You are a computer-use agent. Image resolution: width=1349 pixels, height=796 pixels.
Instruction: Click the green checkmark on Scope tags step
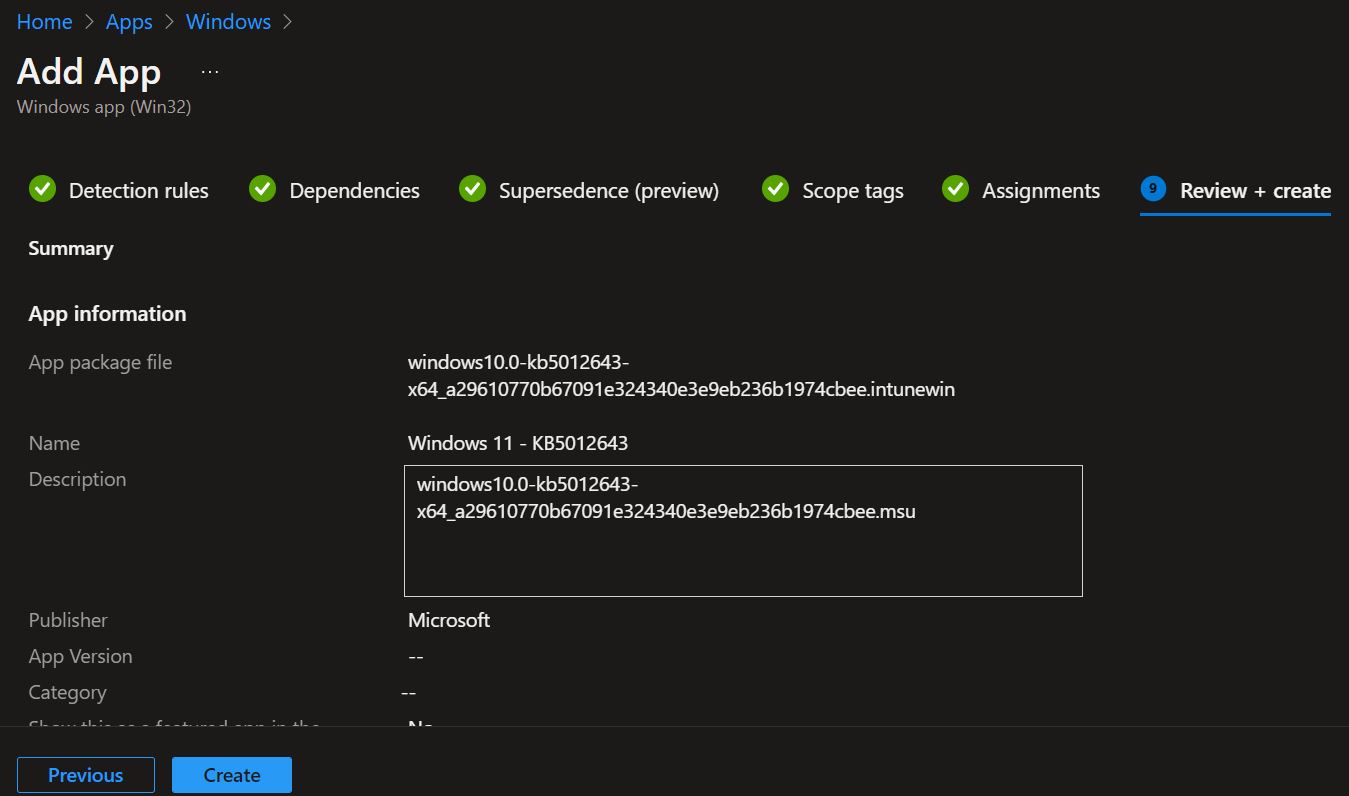[775, 189]
